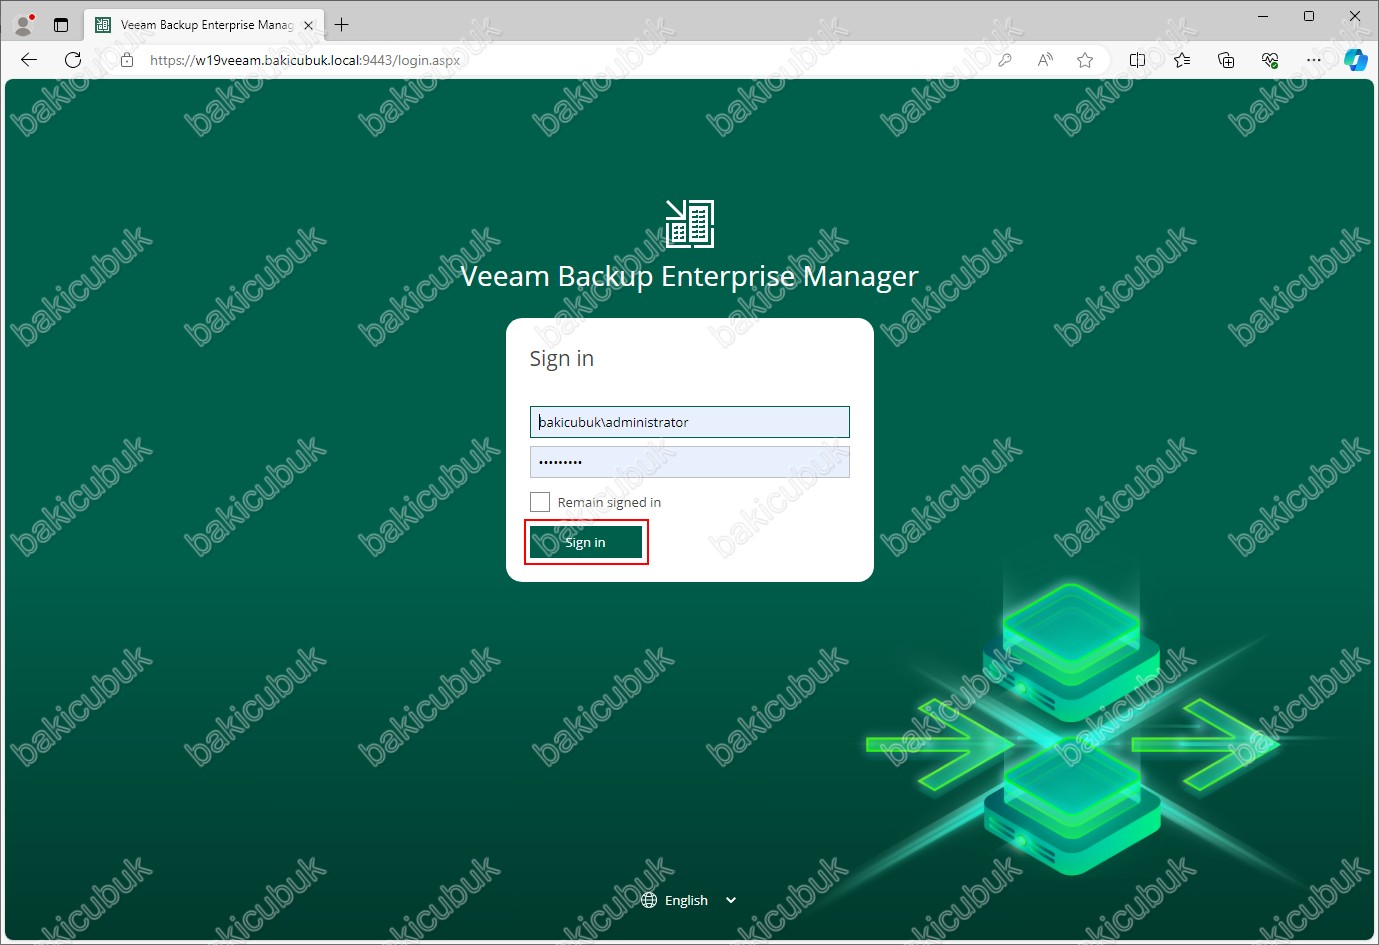Click the Remain signed in label

609,502
